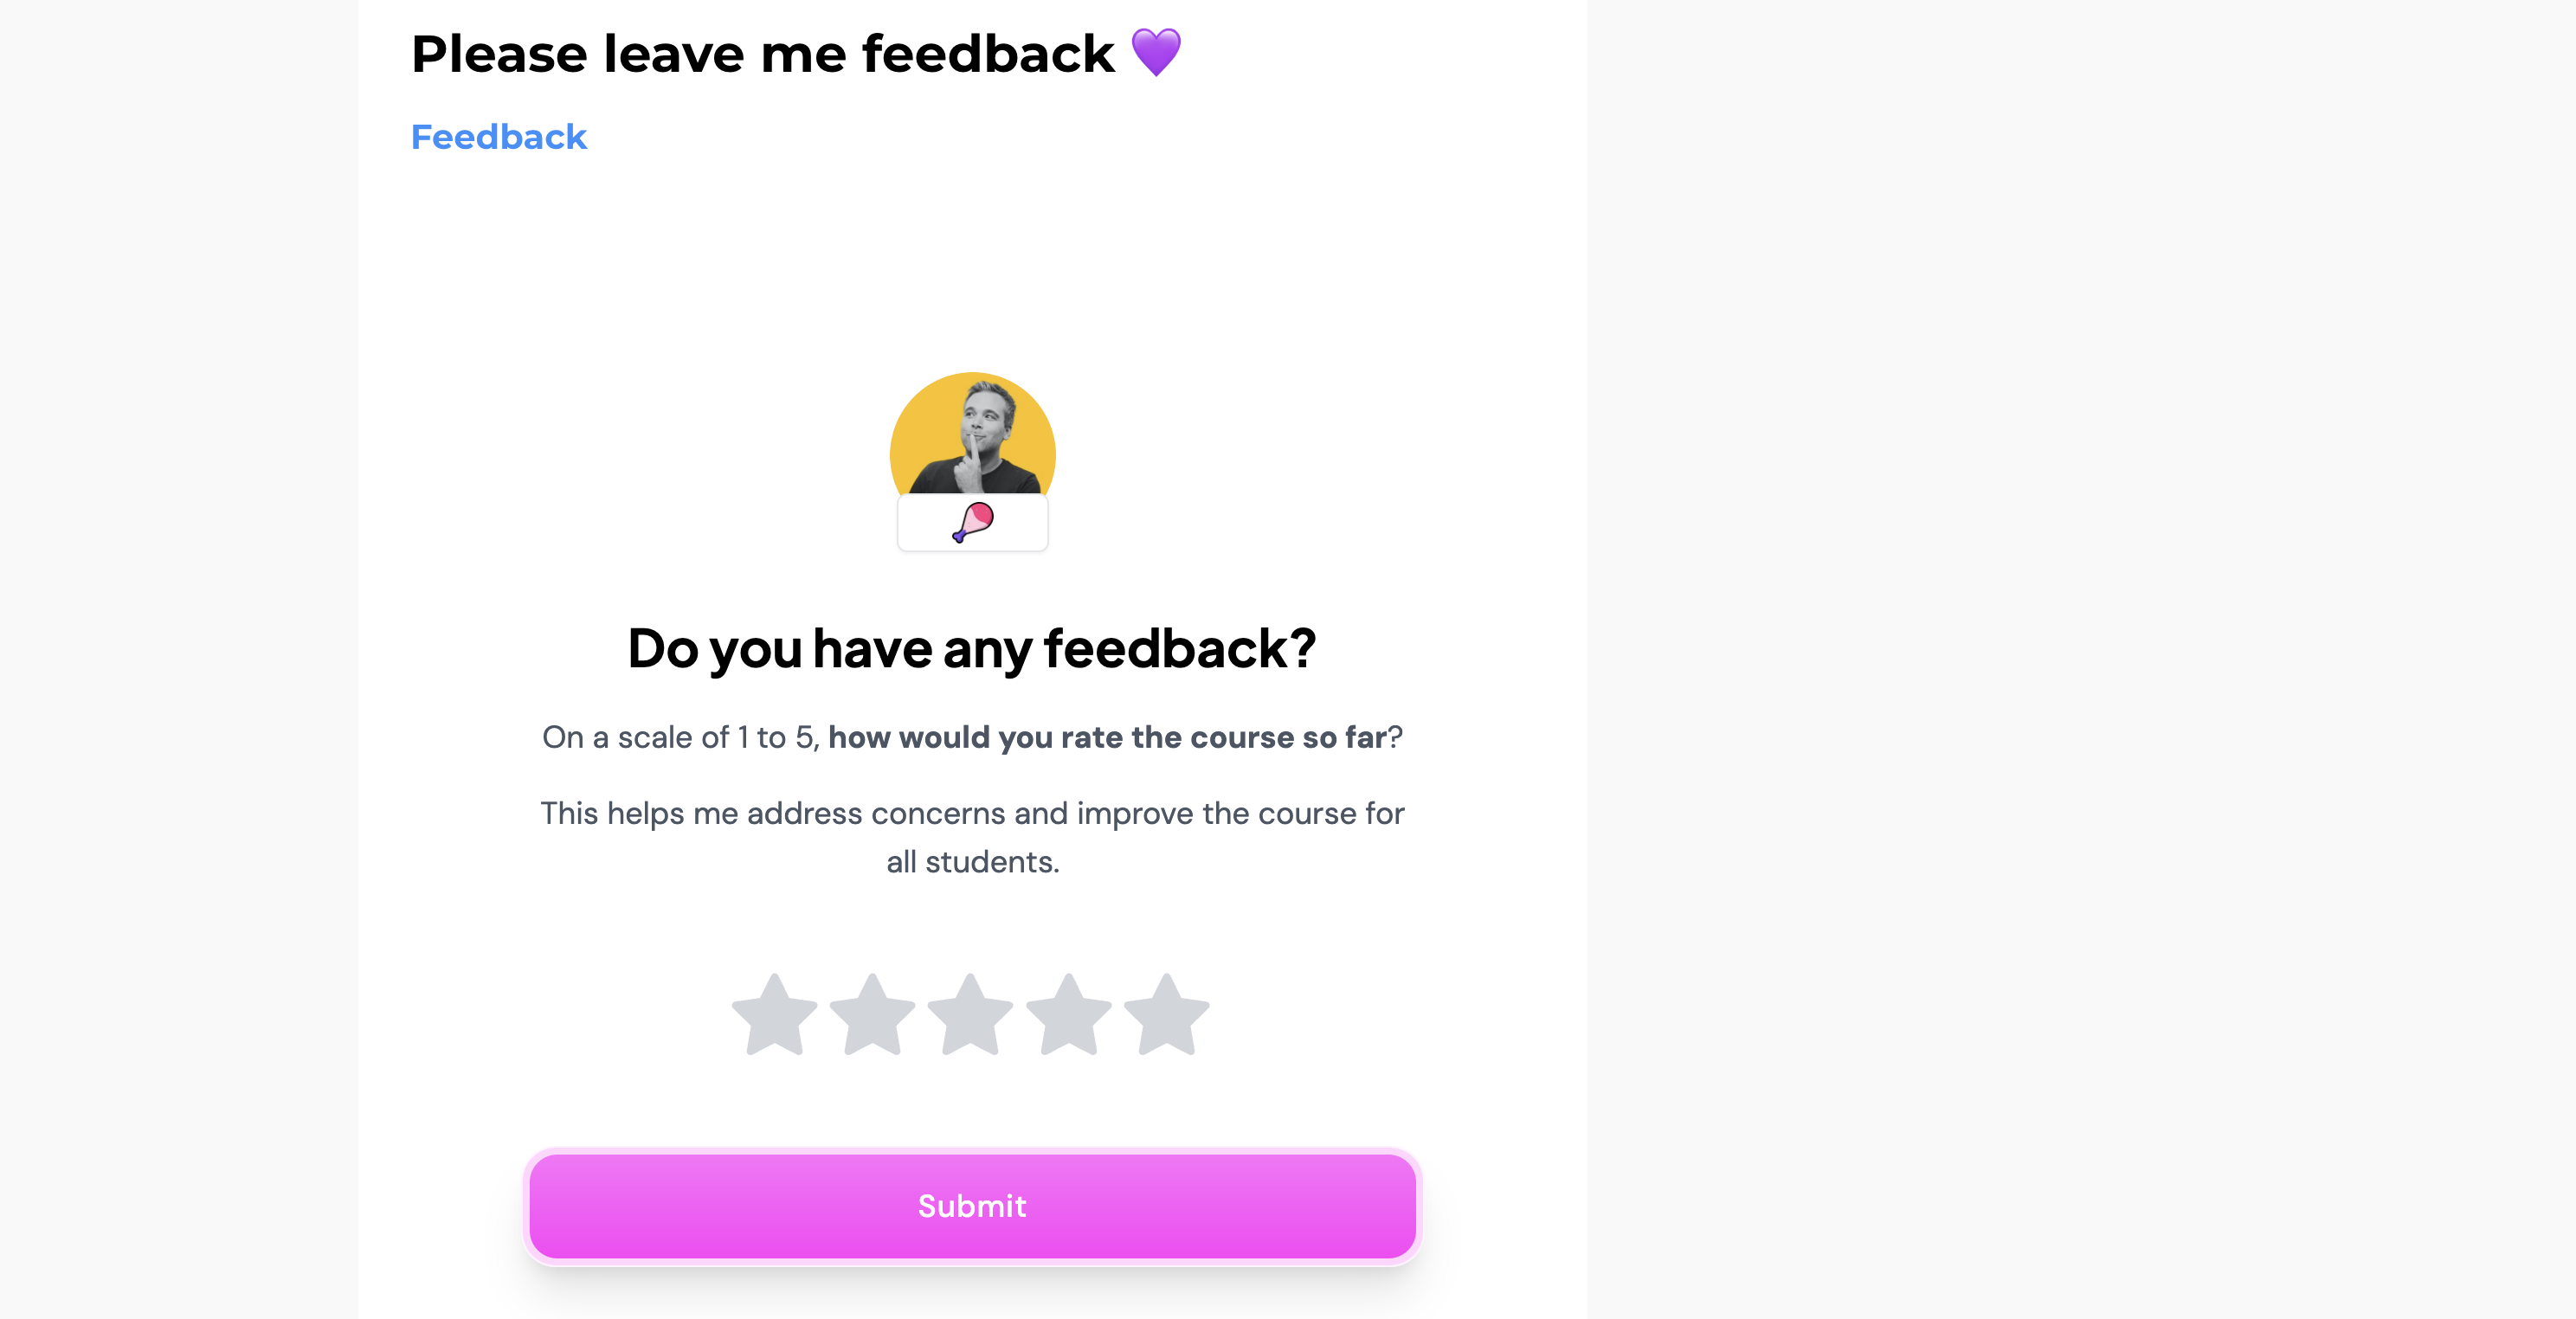Submit the feedback rating
2576x1319 pixels.
coord(973,1206)
